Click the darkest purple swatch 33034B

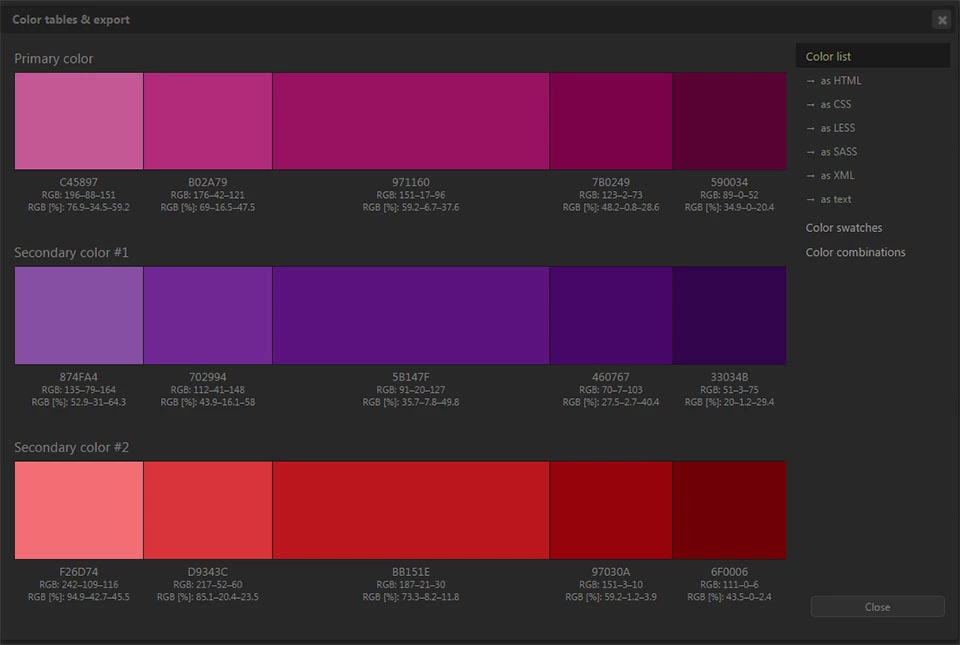point(729,315)
